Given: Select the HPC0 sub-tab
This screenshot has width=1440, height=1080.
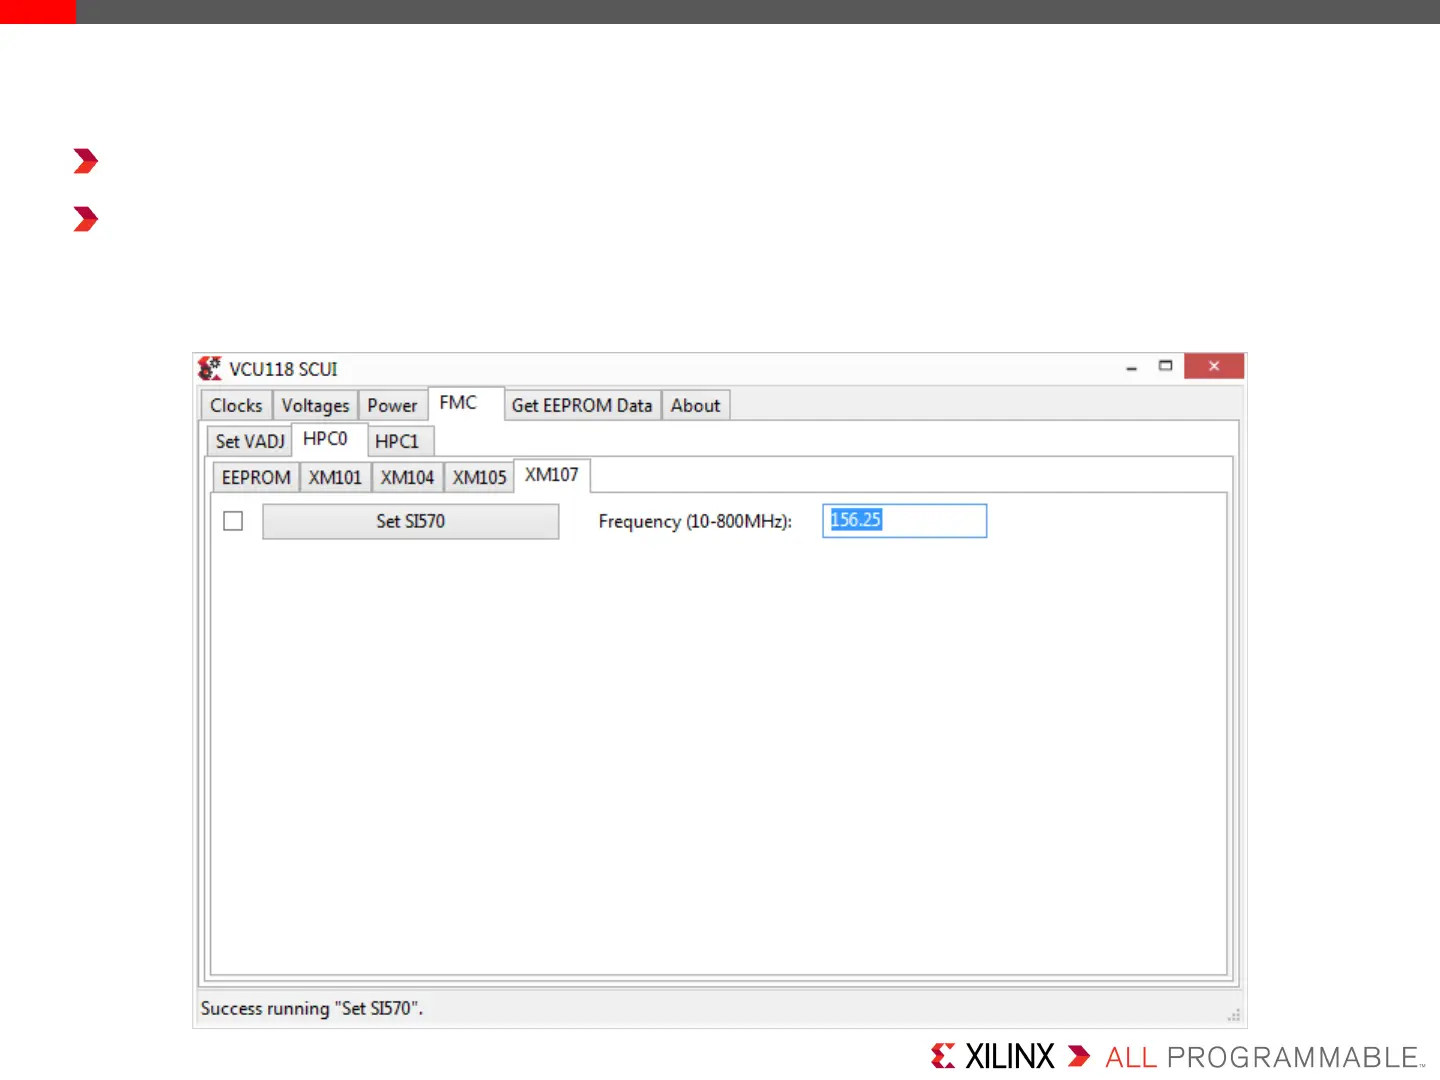Looking at the screenshot, I should pos(329,439).
